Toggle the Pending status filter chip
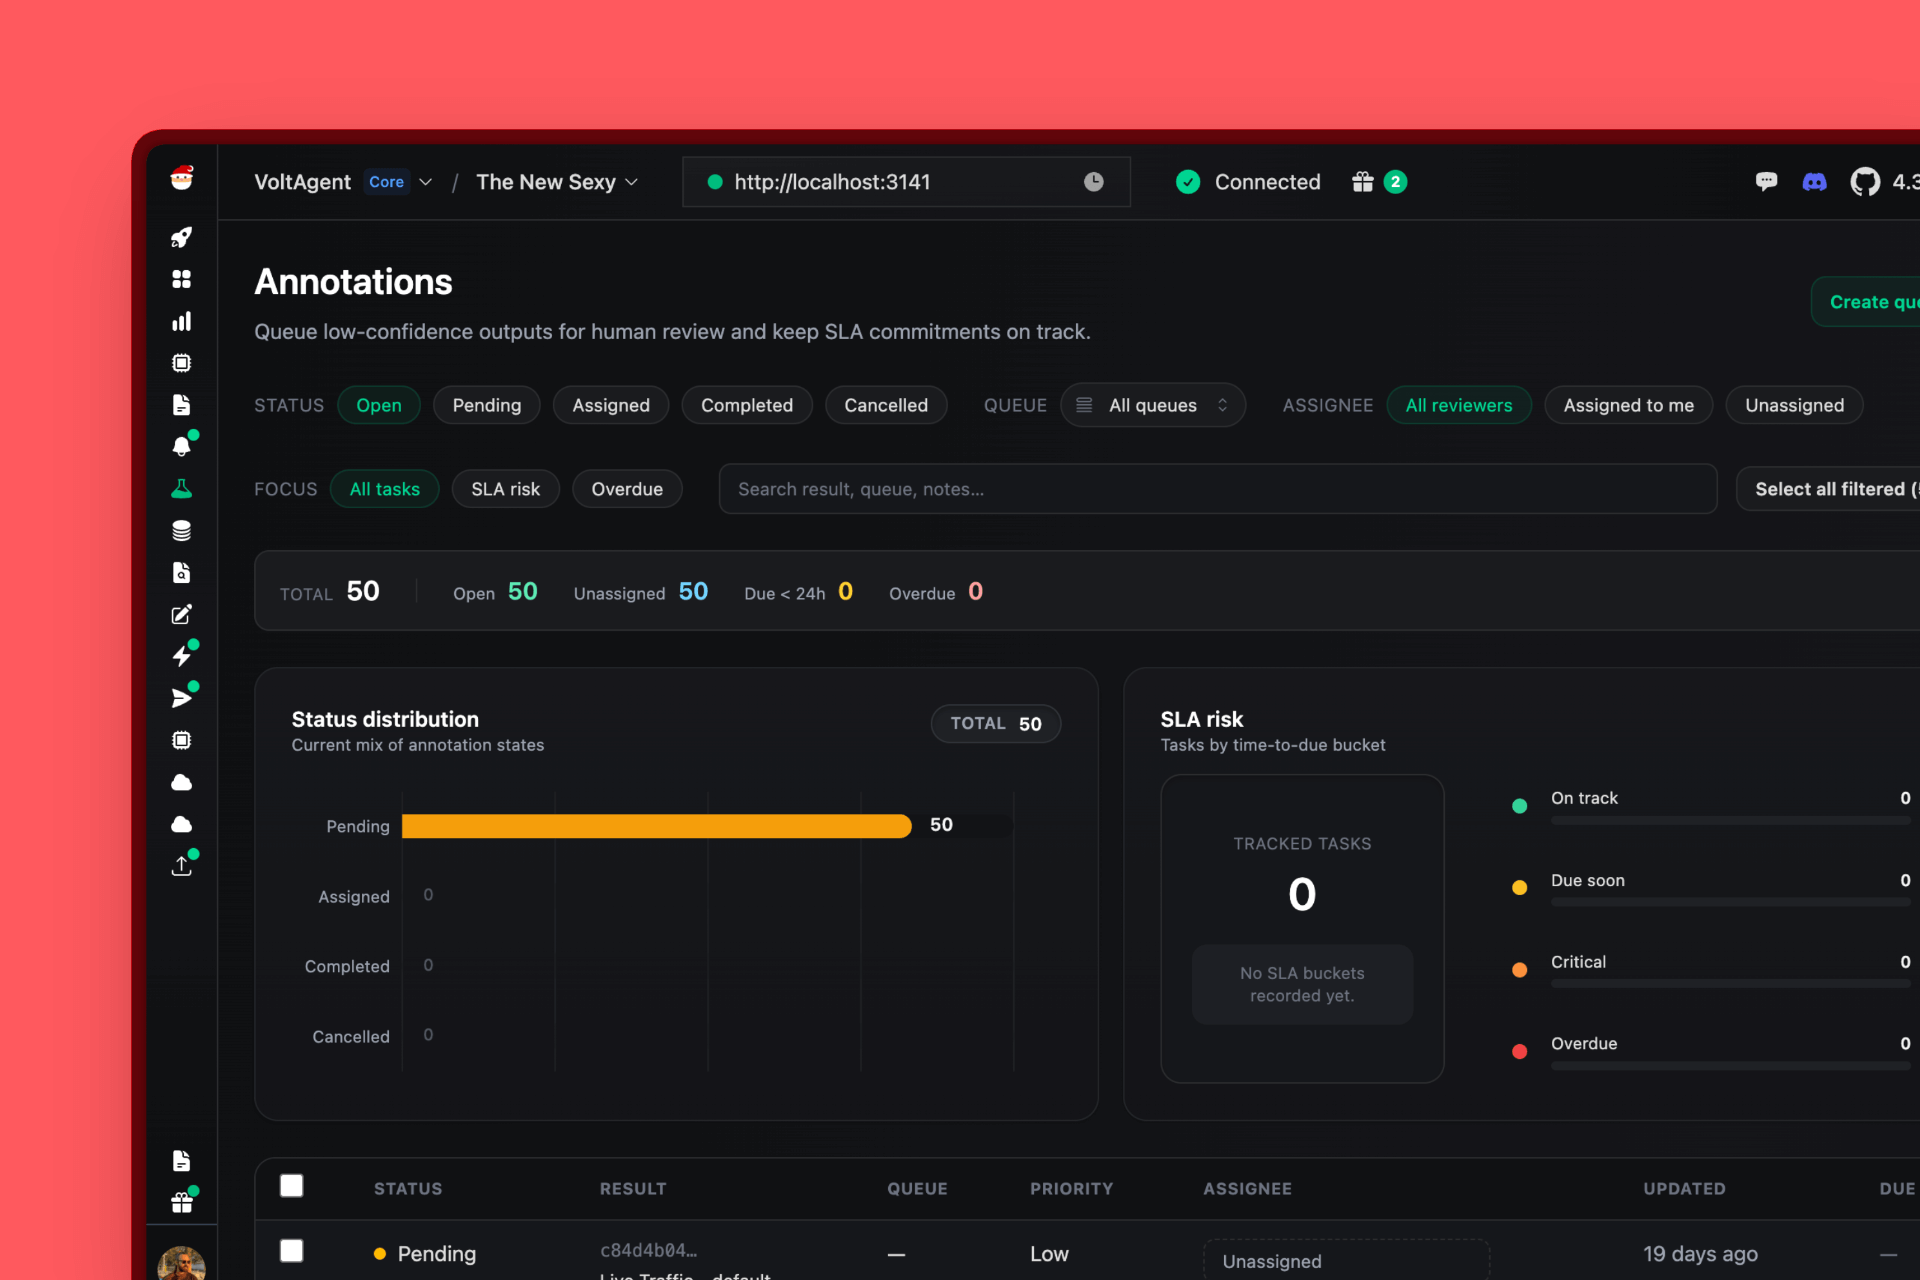The width and height of the screenshot is (1920, 1280). [486, 405]
